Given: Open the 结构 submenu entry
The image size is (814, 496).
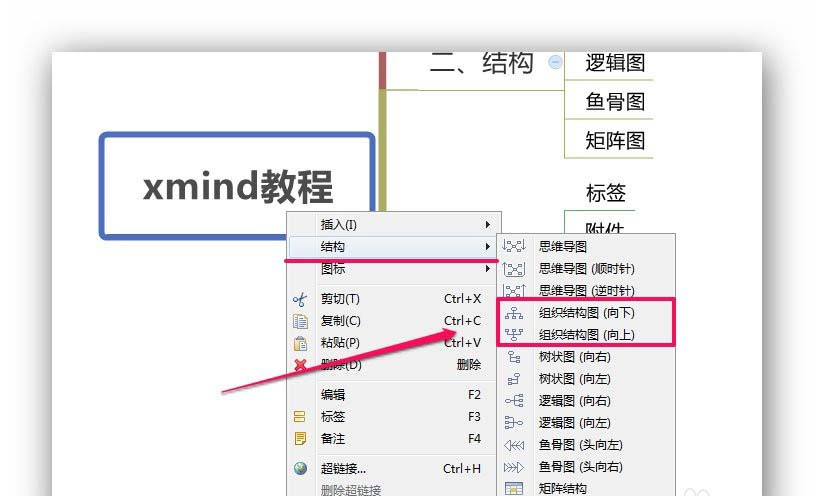Looking at the screenshot, I should [394, 247].
